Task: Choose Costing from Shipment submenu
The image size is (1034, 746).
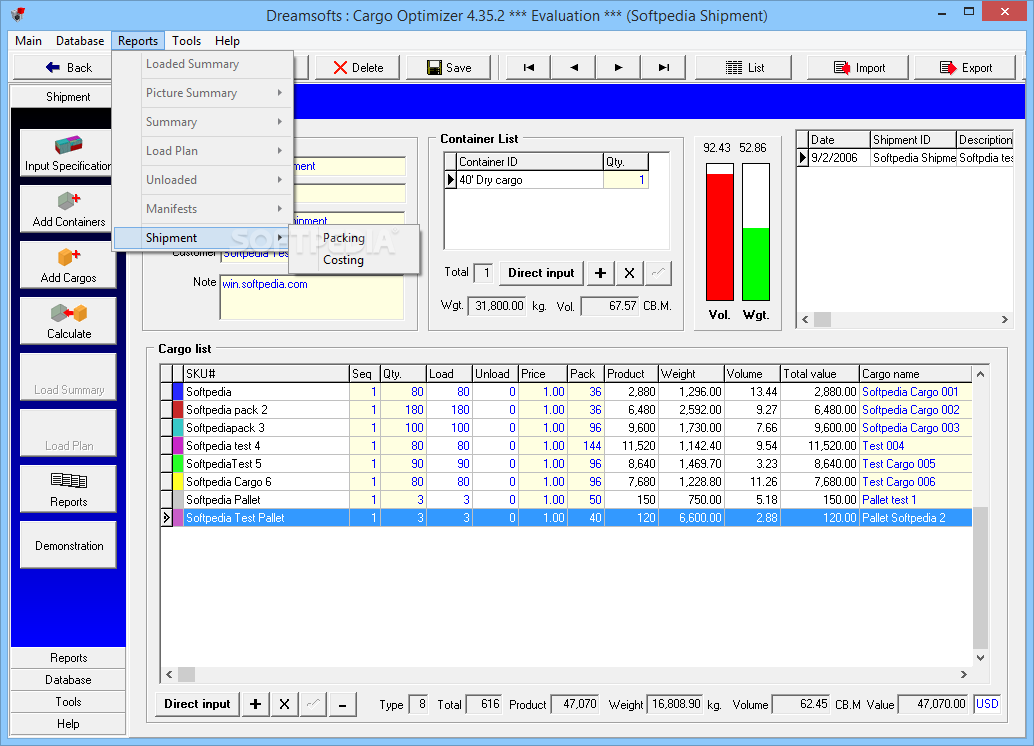Action: click(353, 260)
